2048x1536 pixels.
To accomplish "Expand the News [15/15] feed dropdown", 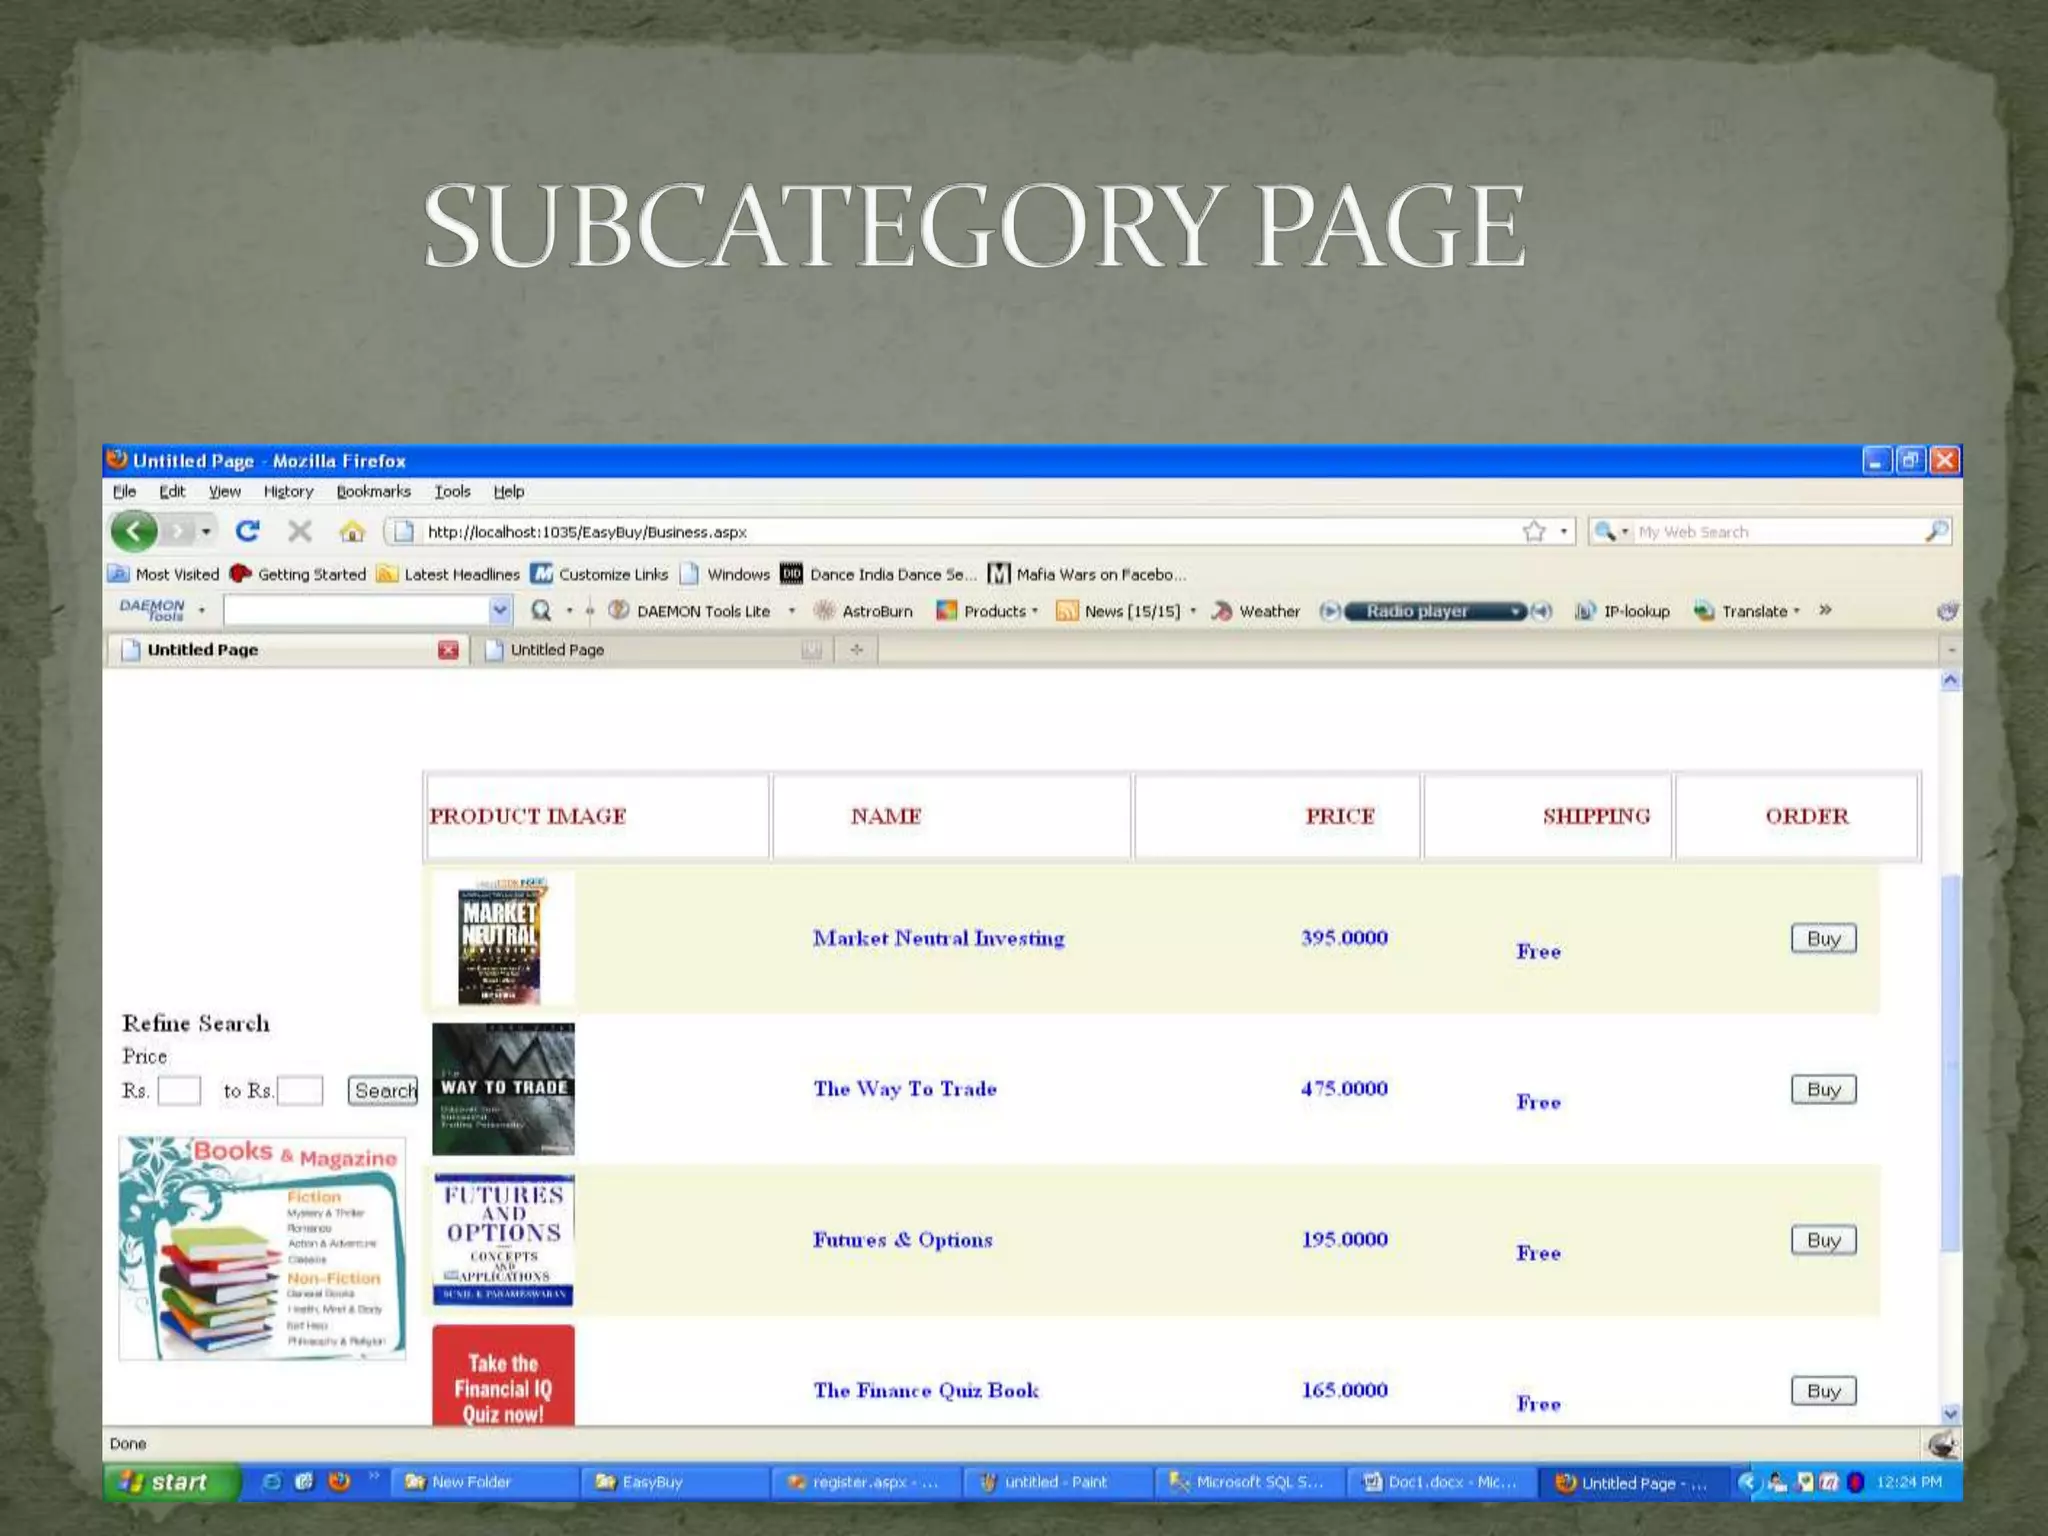I will (1193, 611).
